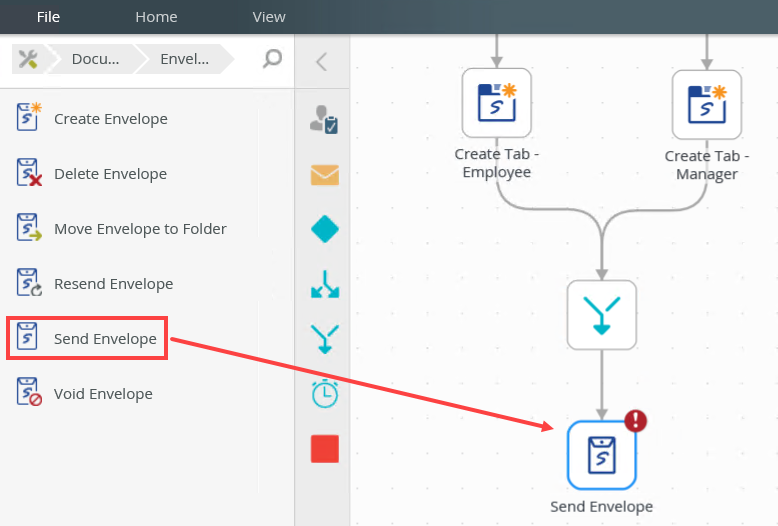Switch to the Home tab
778x526 pixels.
156,17
